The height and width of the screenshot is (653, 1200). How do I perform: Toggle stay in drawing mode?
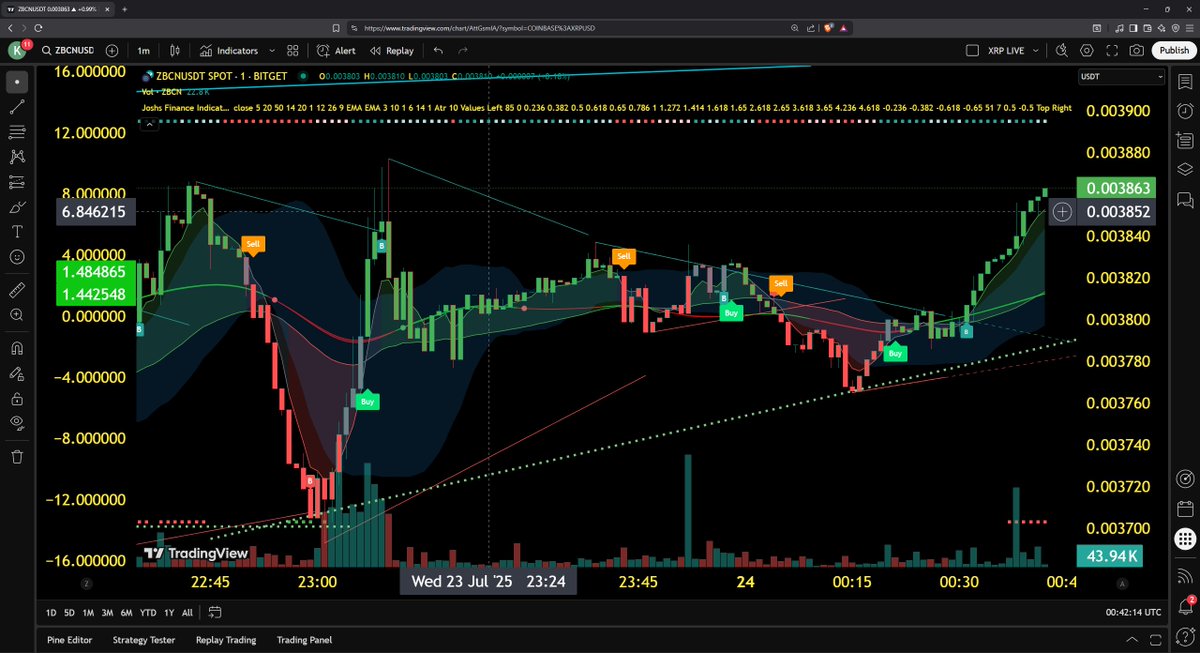point(17,373)
